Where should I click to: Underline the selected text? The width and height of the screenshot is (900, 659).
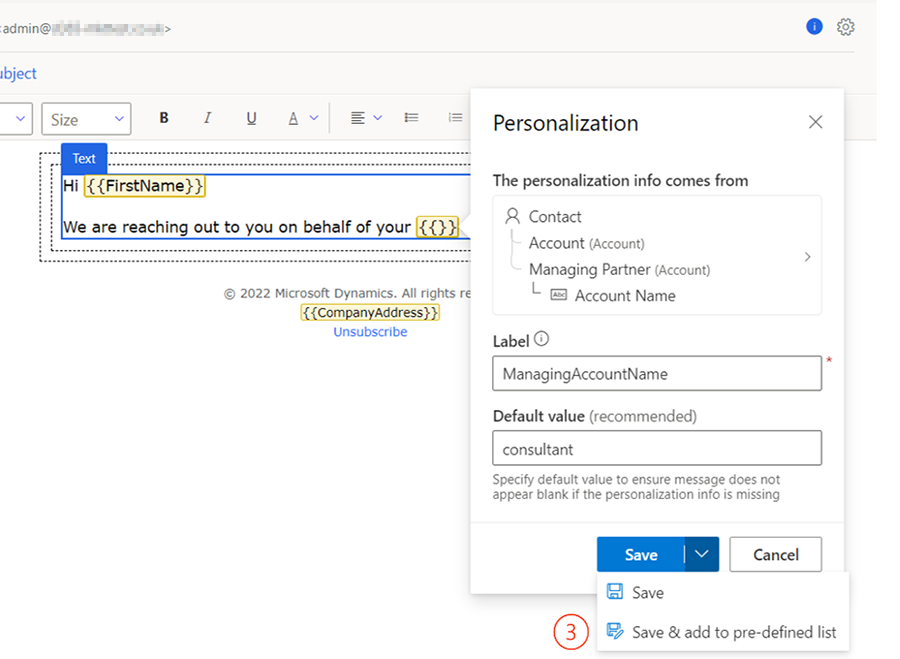pyautogui.click(x=251, y=117)
